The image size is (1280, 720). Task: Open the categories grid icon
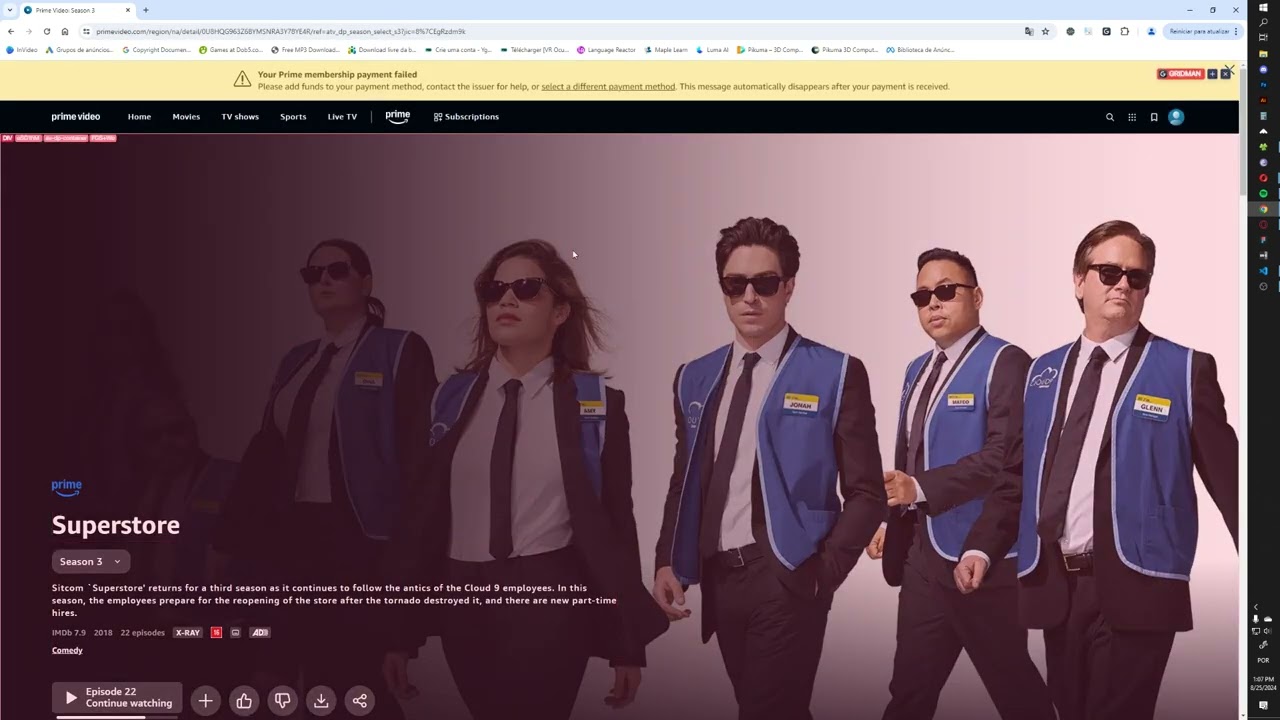click(1132, 117)
